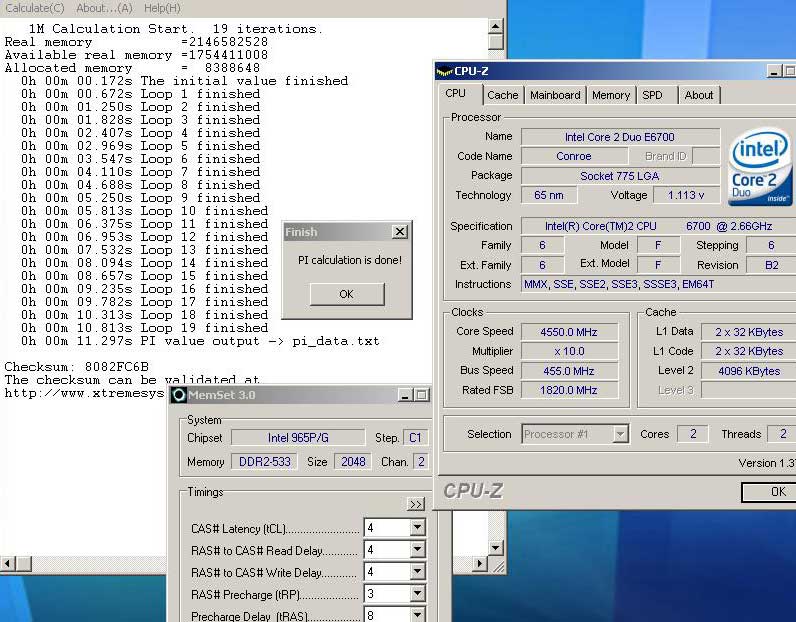Open the RAS# Precharge (tRP) dropdown
796x622 pixels.
(x=417, y=593)
